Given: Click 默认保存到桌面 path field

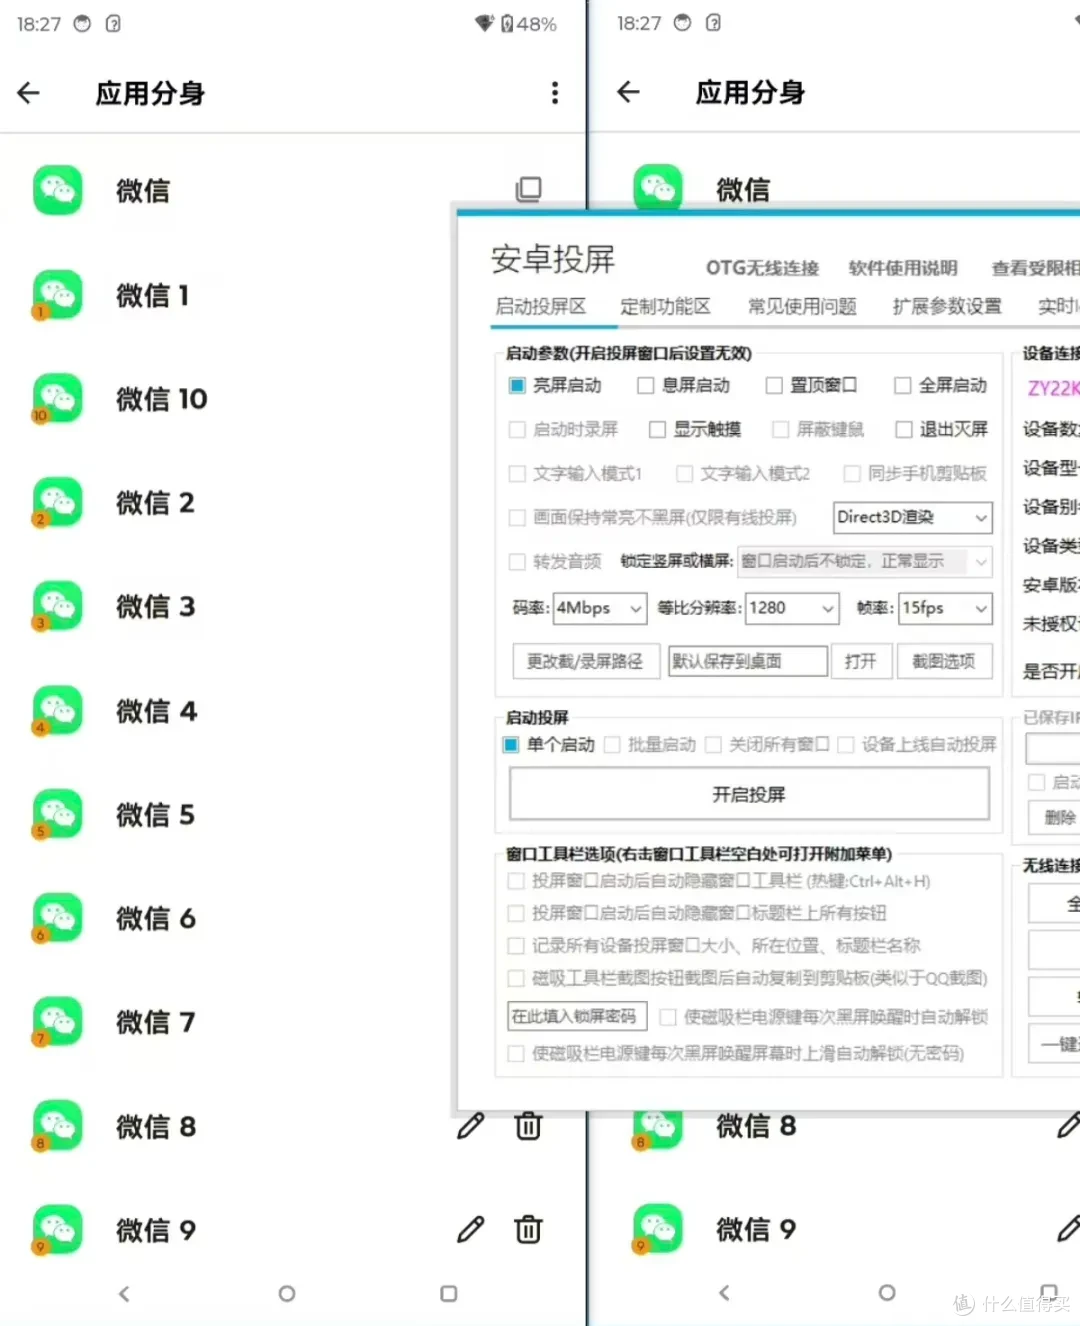Looking at the screenshot, I should [x=748, y=661].
